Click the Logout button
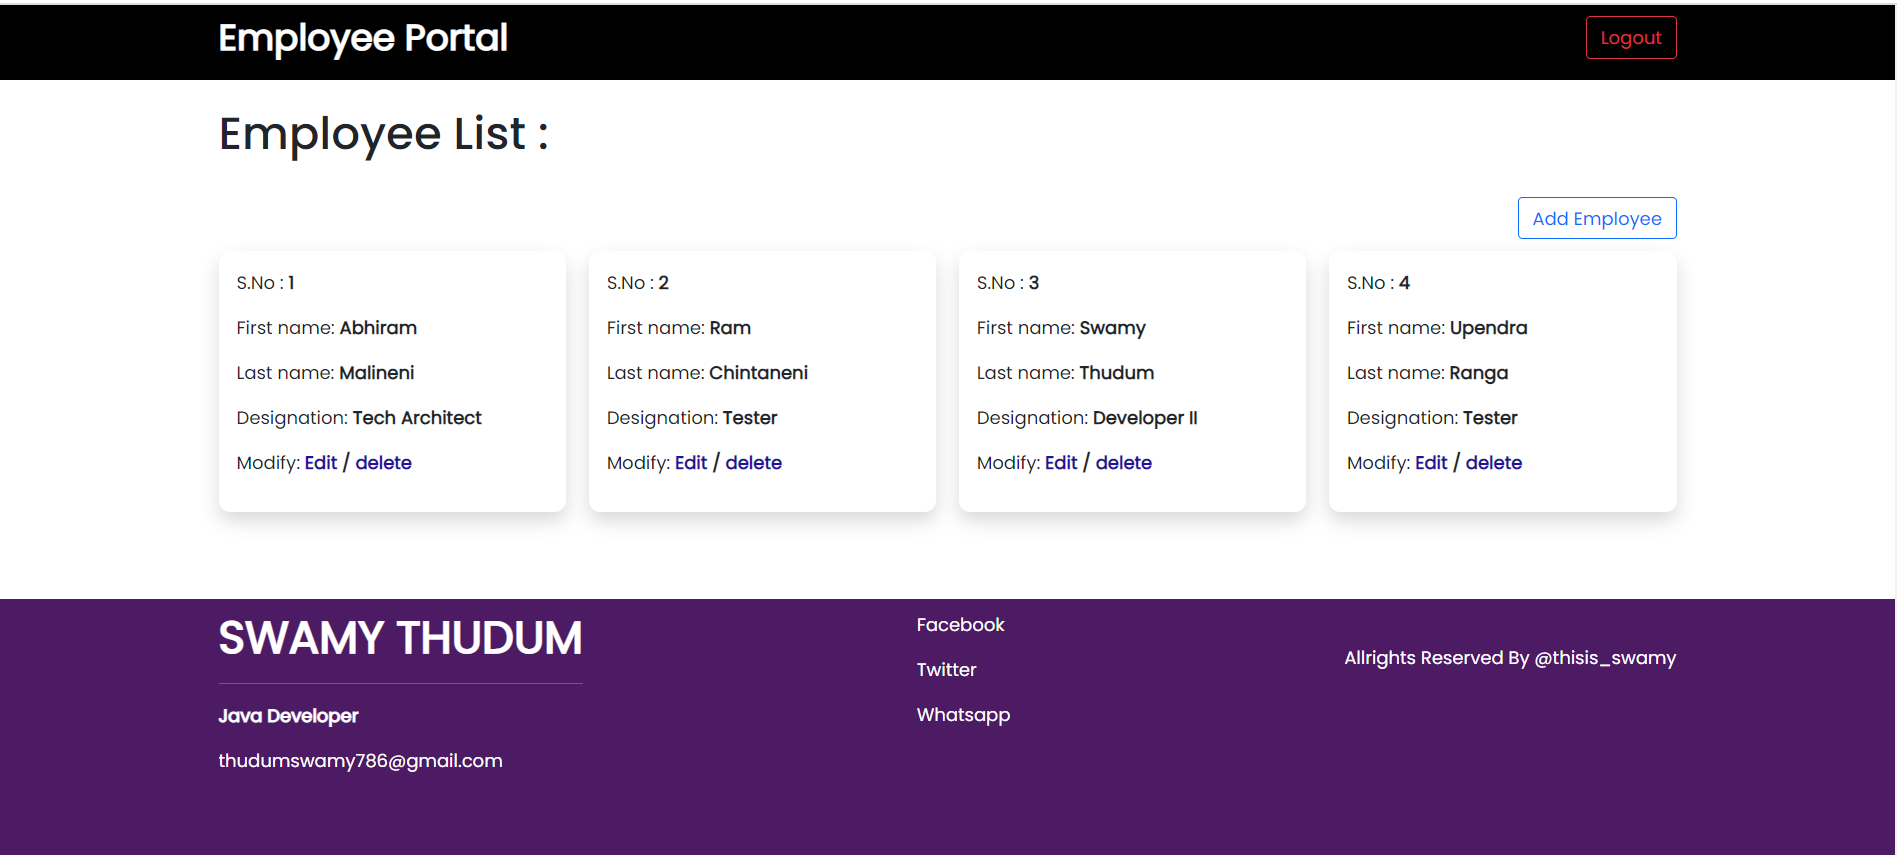Image resolution: width=1897 pixels, height=855 pixels. (x=1630, y=38)
